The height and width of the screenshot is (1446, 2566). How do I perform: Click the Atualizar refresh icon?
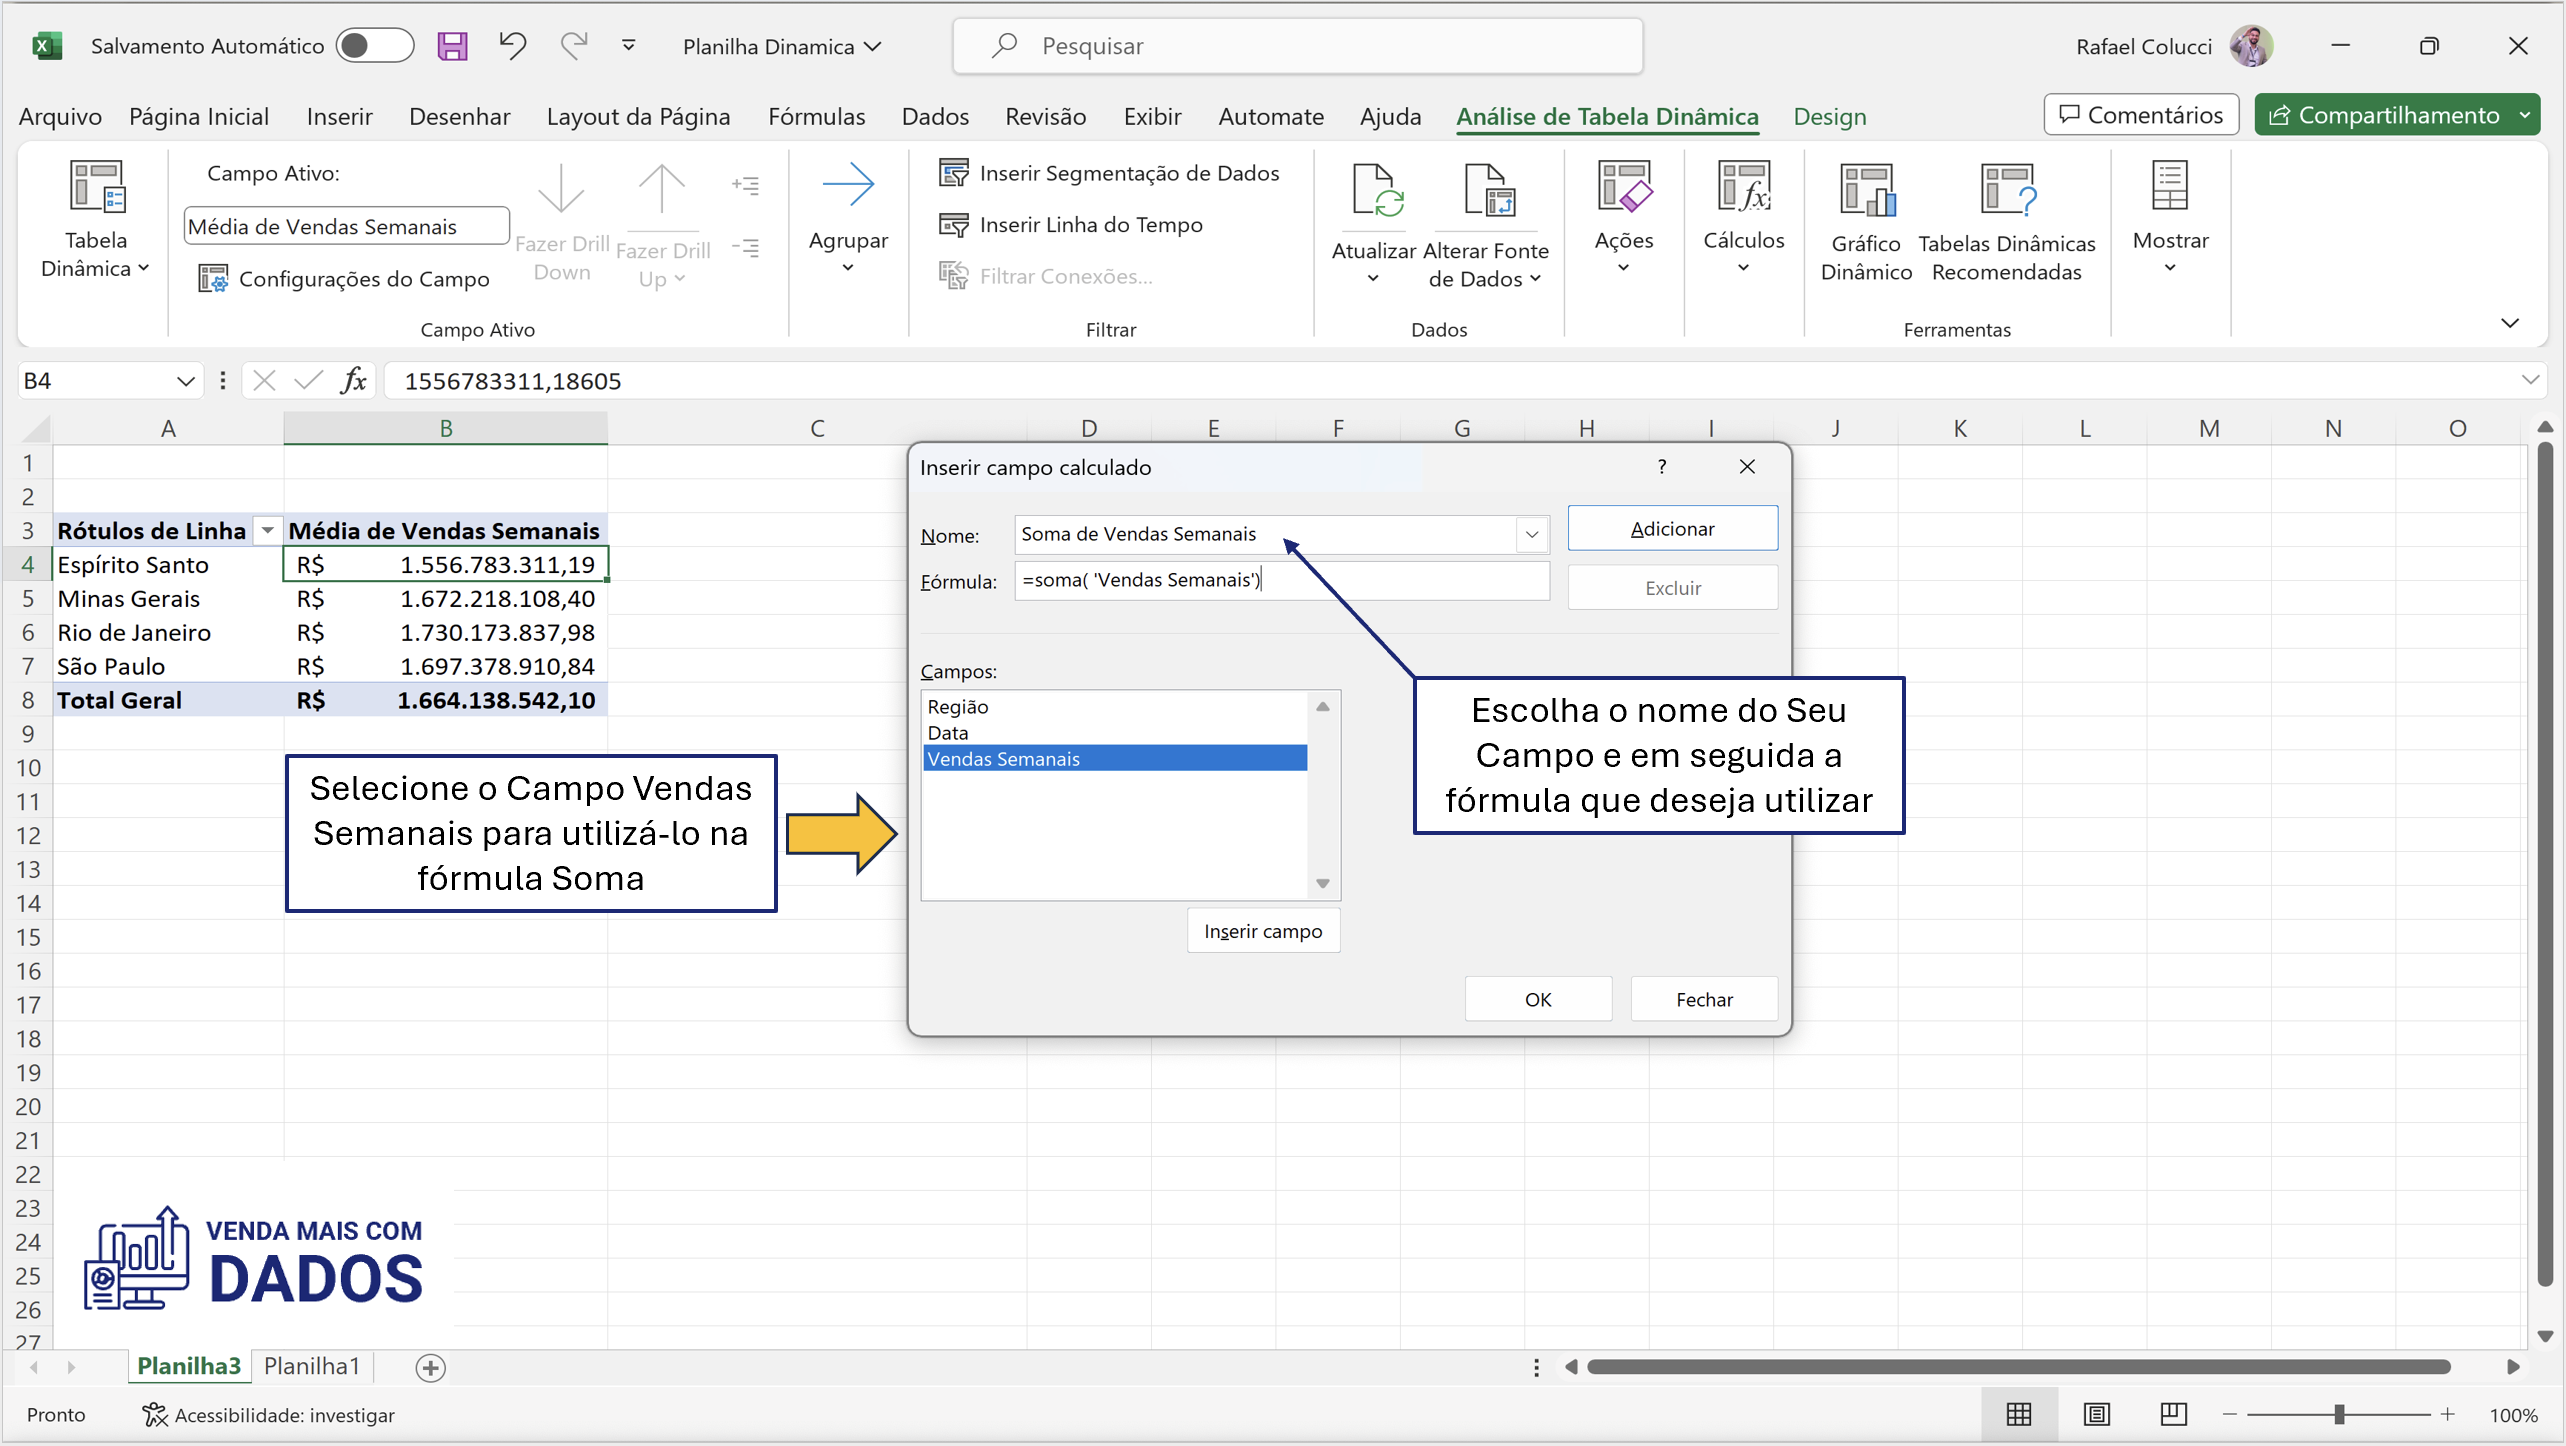1374,190
